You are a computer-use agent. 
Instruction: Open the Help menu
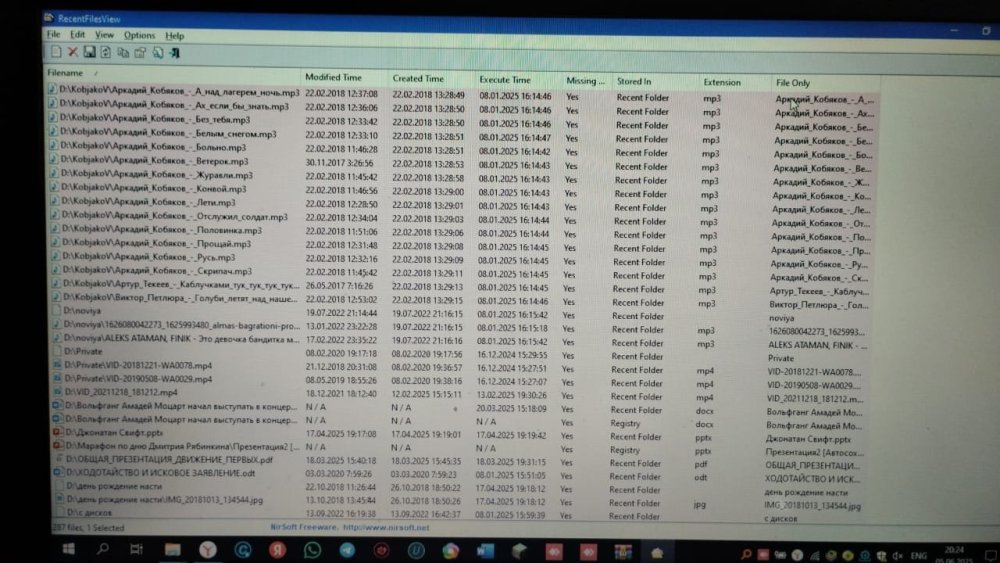[x=174, y=36]
